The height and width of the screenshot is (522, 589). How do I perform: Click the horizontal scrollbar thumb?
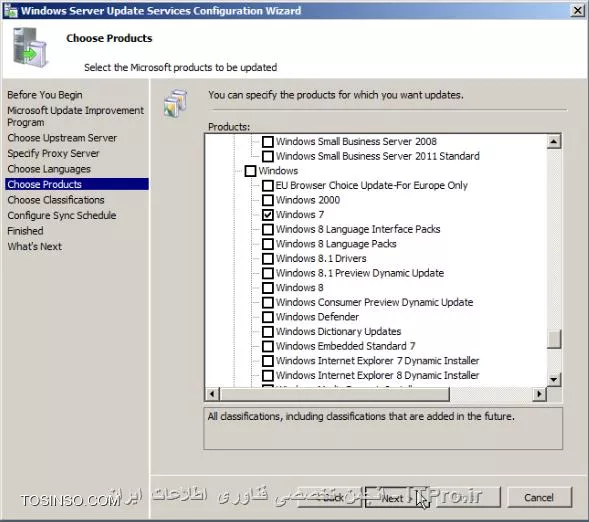(x=334, y=394)
